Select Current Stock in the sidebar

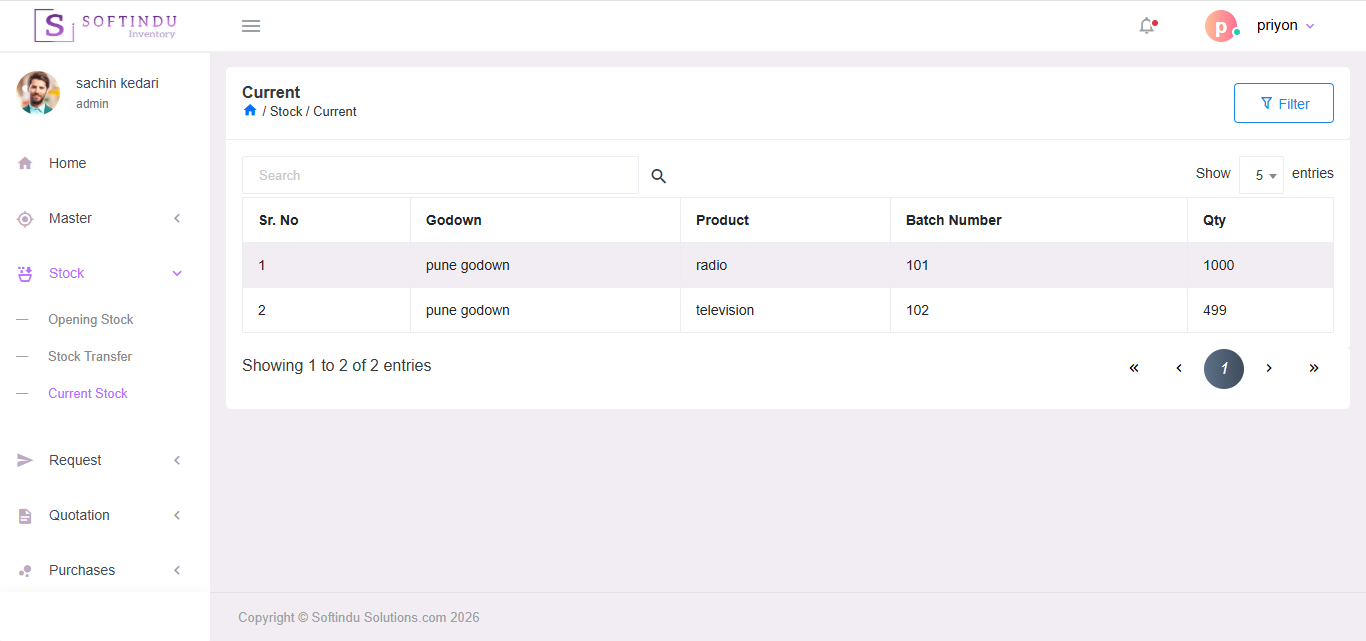coord(88,393)
